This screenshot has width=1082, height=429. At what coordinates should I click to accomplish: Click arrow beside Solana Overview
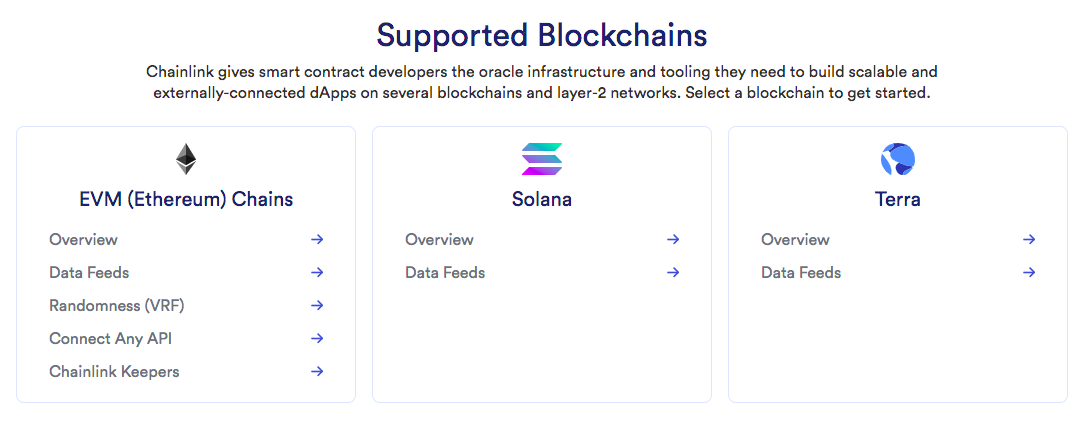[673, 239]
